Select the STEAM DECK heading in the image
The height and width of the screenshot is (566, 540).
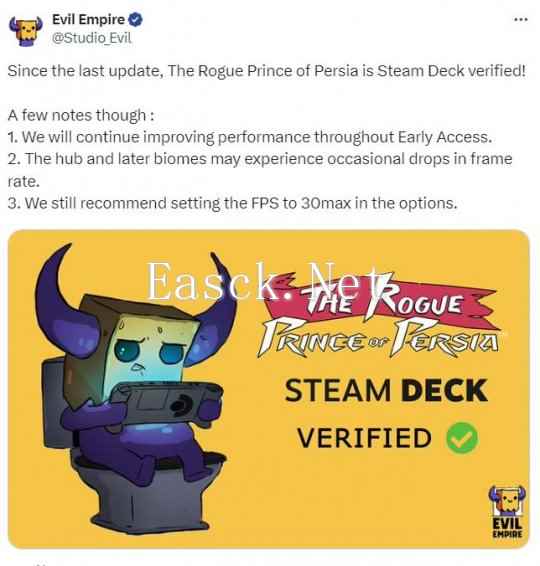[386, 391]
